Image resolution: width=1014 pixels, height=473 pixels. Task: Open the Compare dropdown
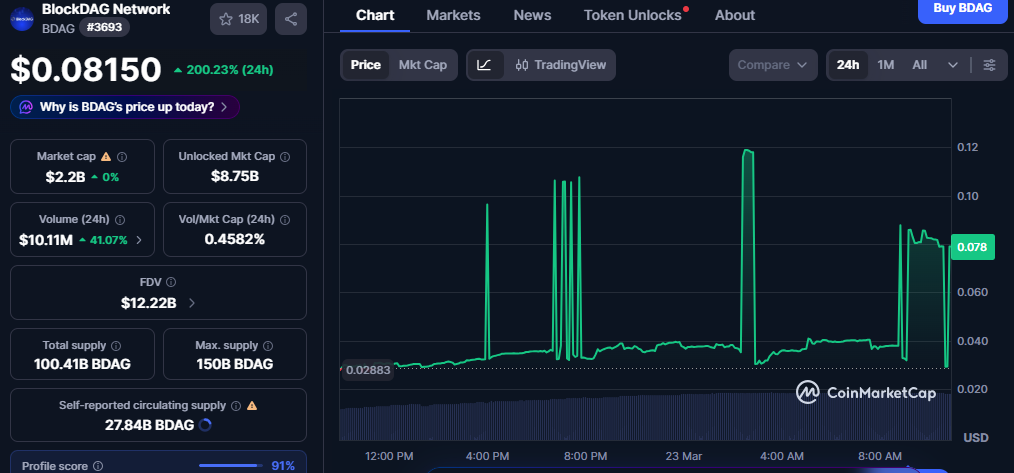tap(772, 65)
